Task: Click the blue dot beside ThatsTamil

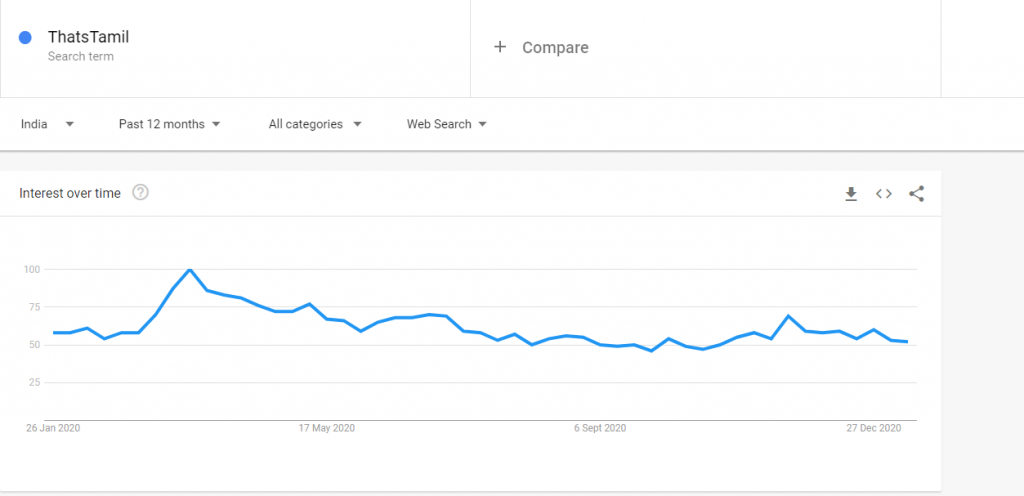Action: 25,37
